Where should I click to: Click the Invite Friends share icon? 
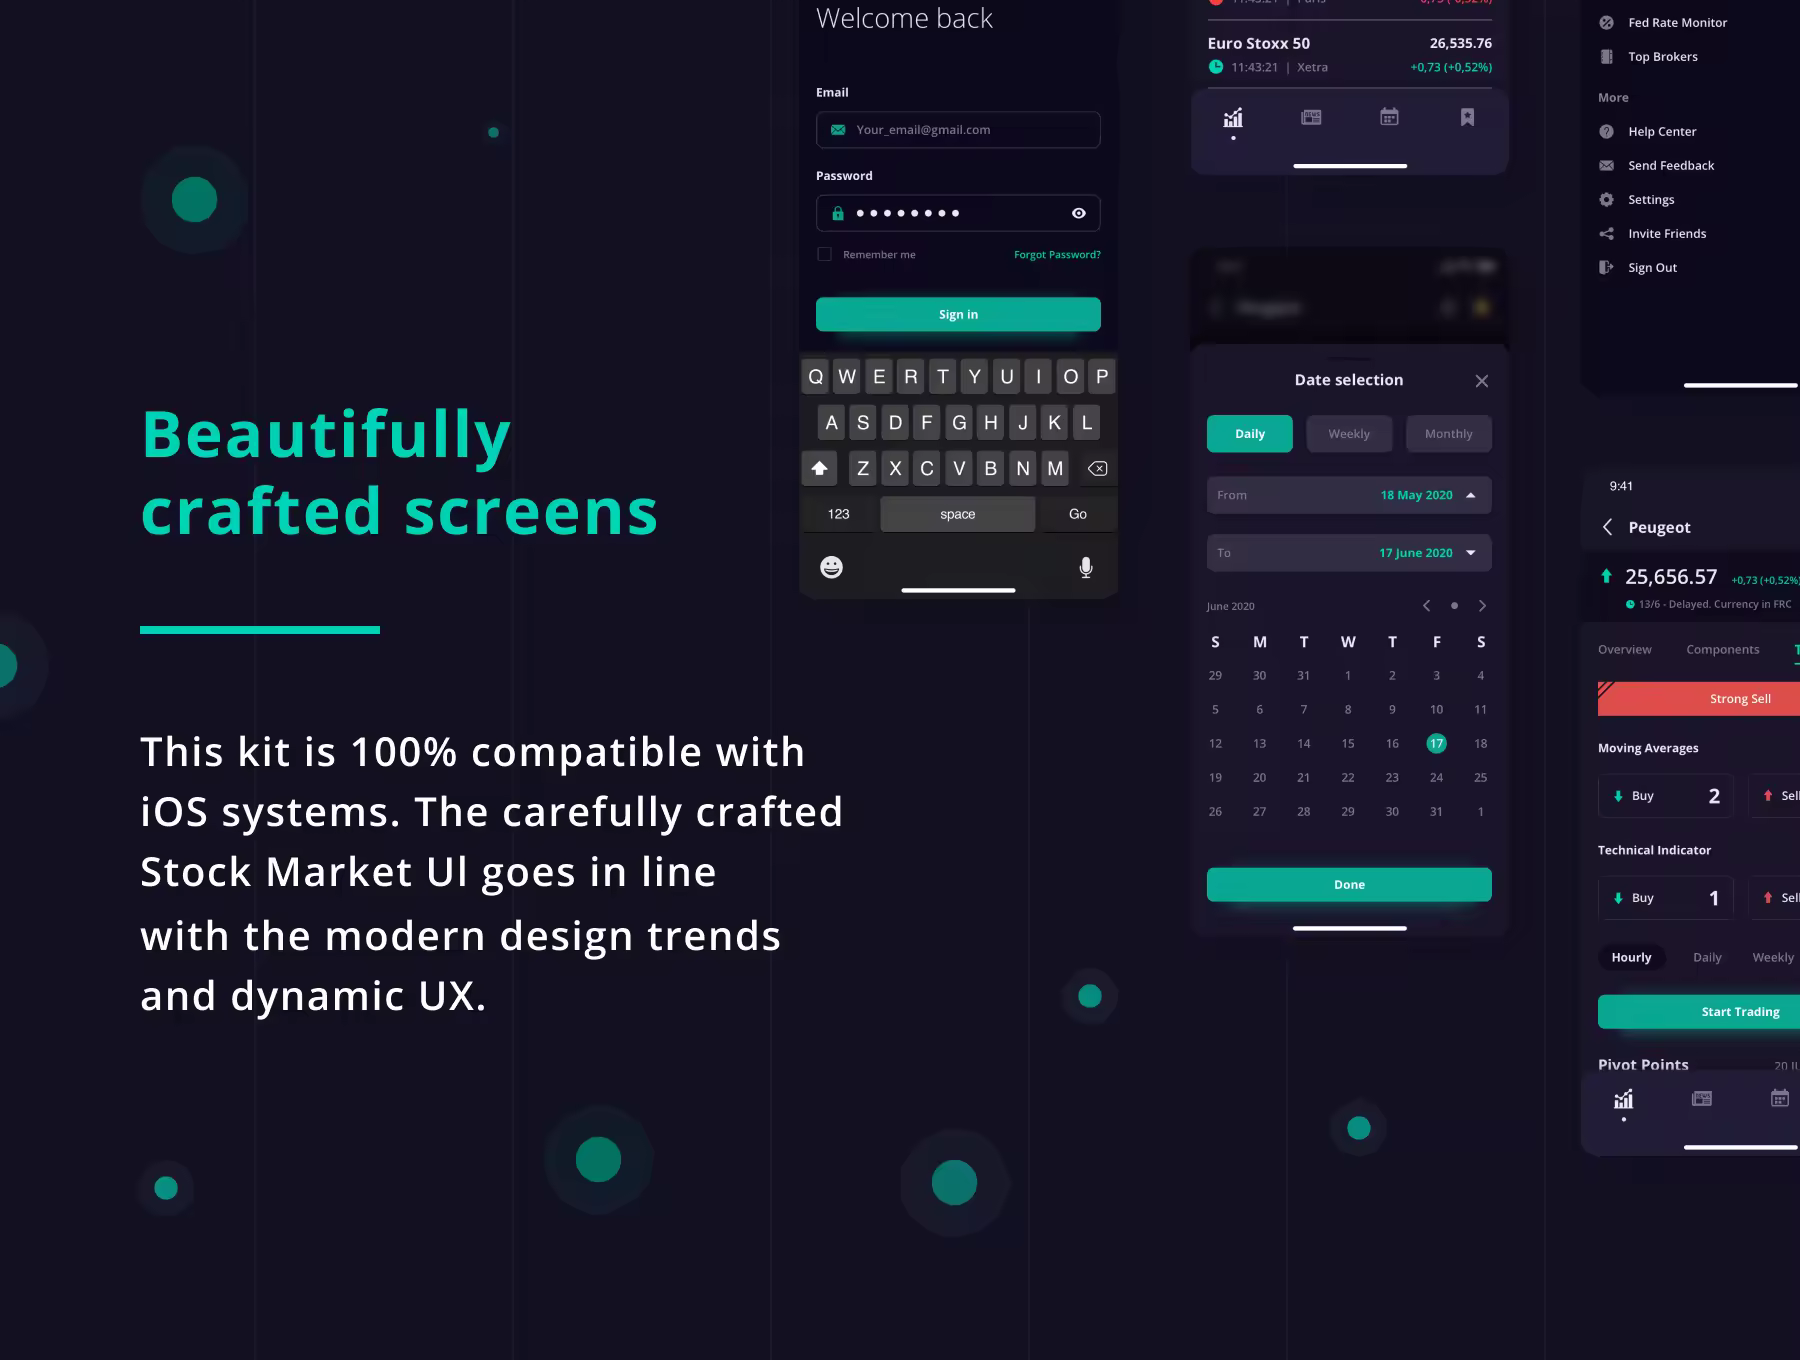coord(1606,234)
